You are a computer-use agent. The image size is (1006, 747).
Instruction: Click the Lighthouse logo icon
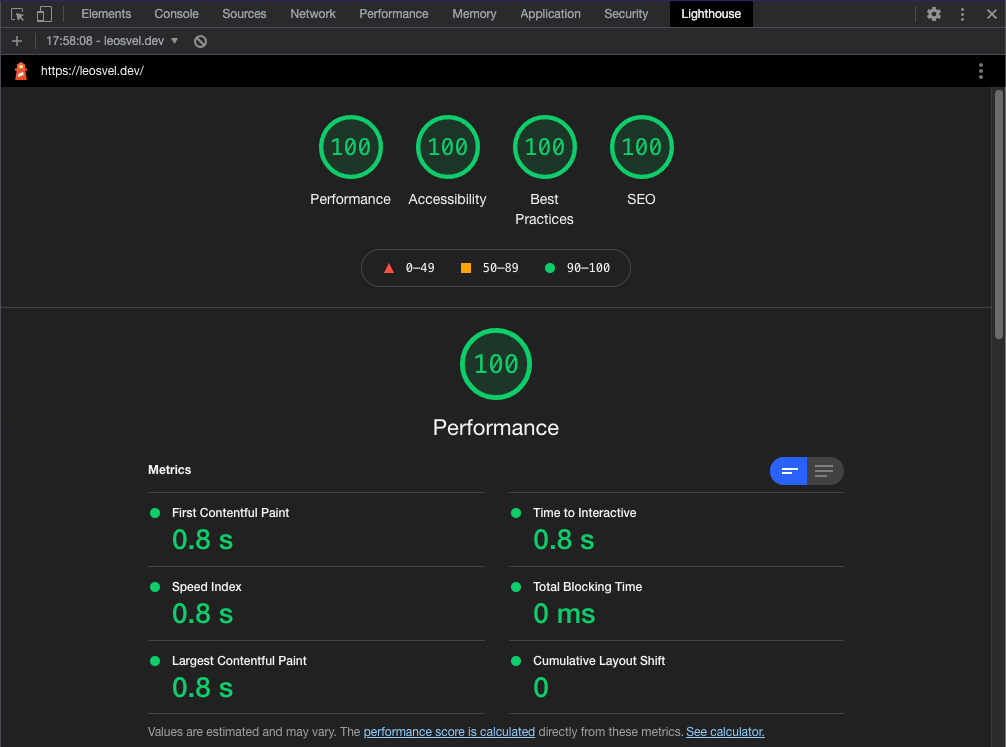(x=21, y=71)
